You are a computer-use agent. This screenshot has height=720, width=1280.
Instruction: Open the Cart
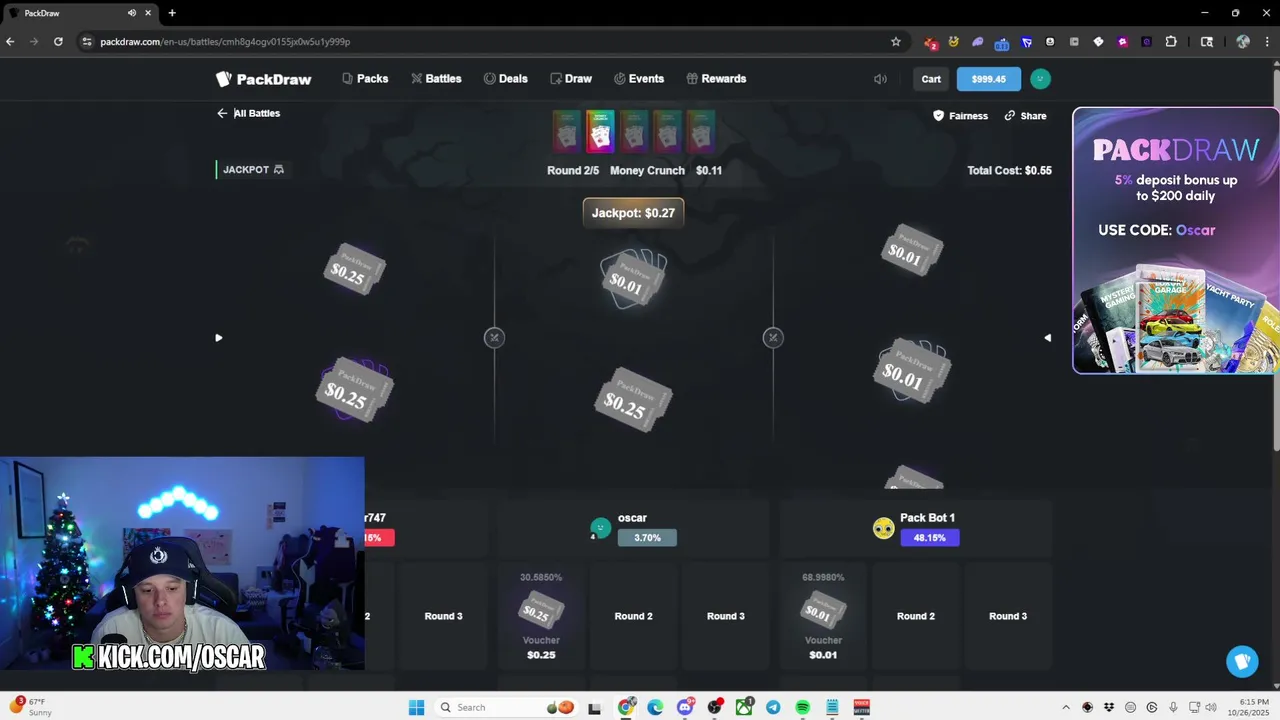[931, 79]
